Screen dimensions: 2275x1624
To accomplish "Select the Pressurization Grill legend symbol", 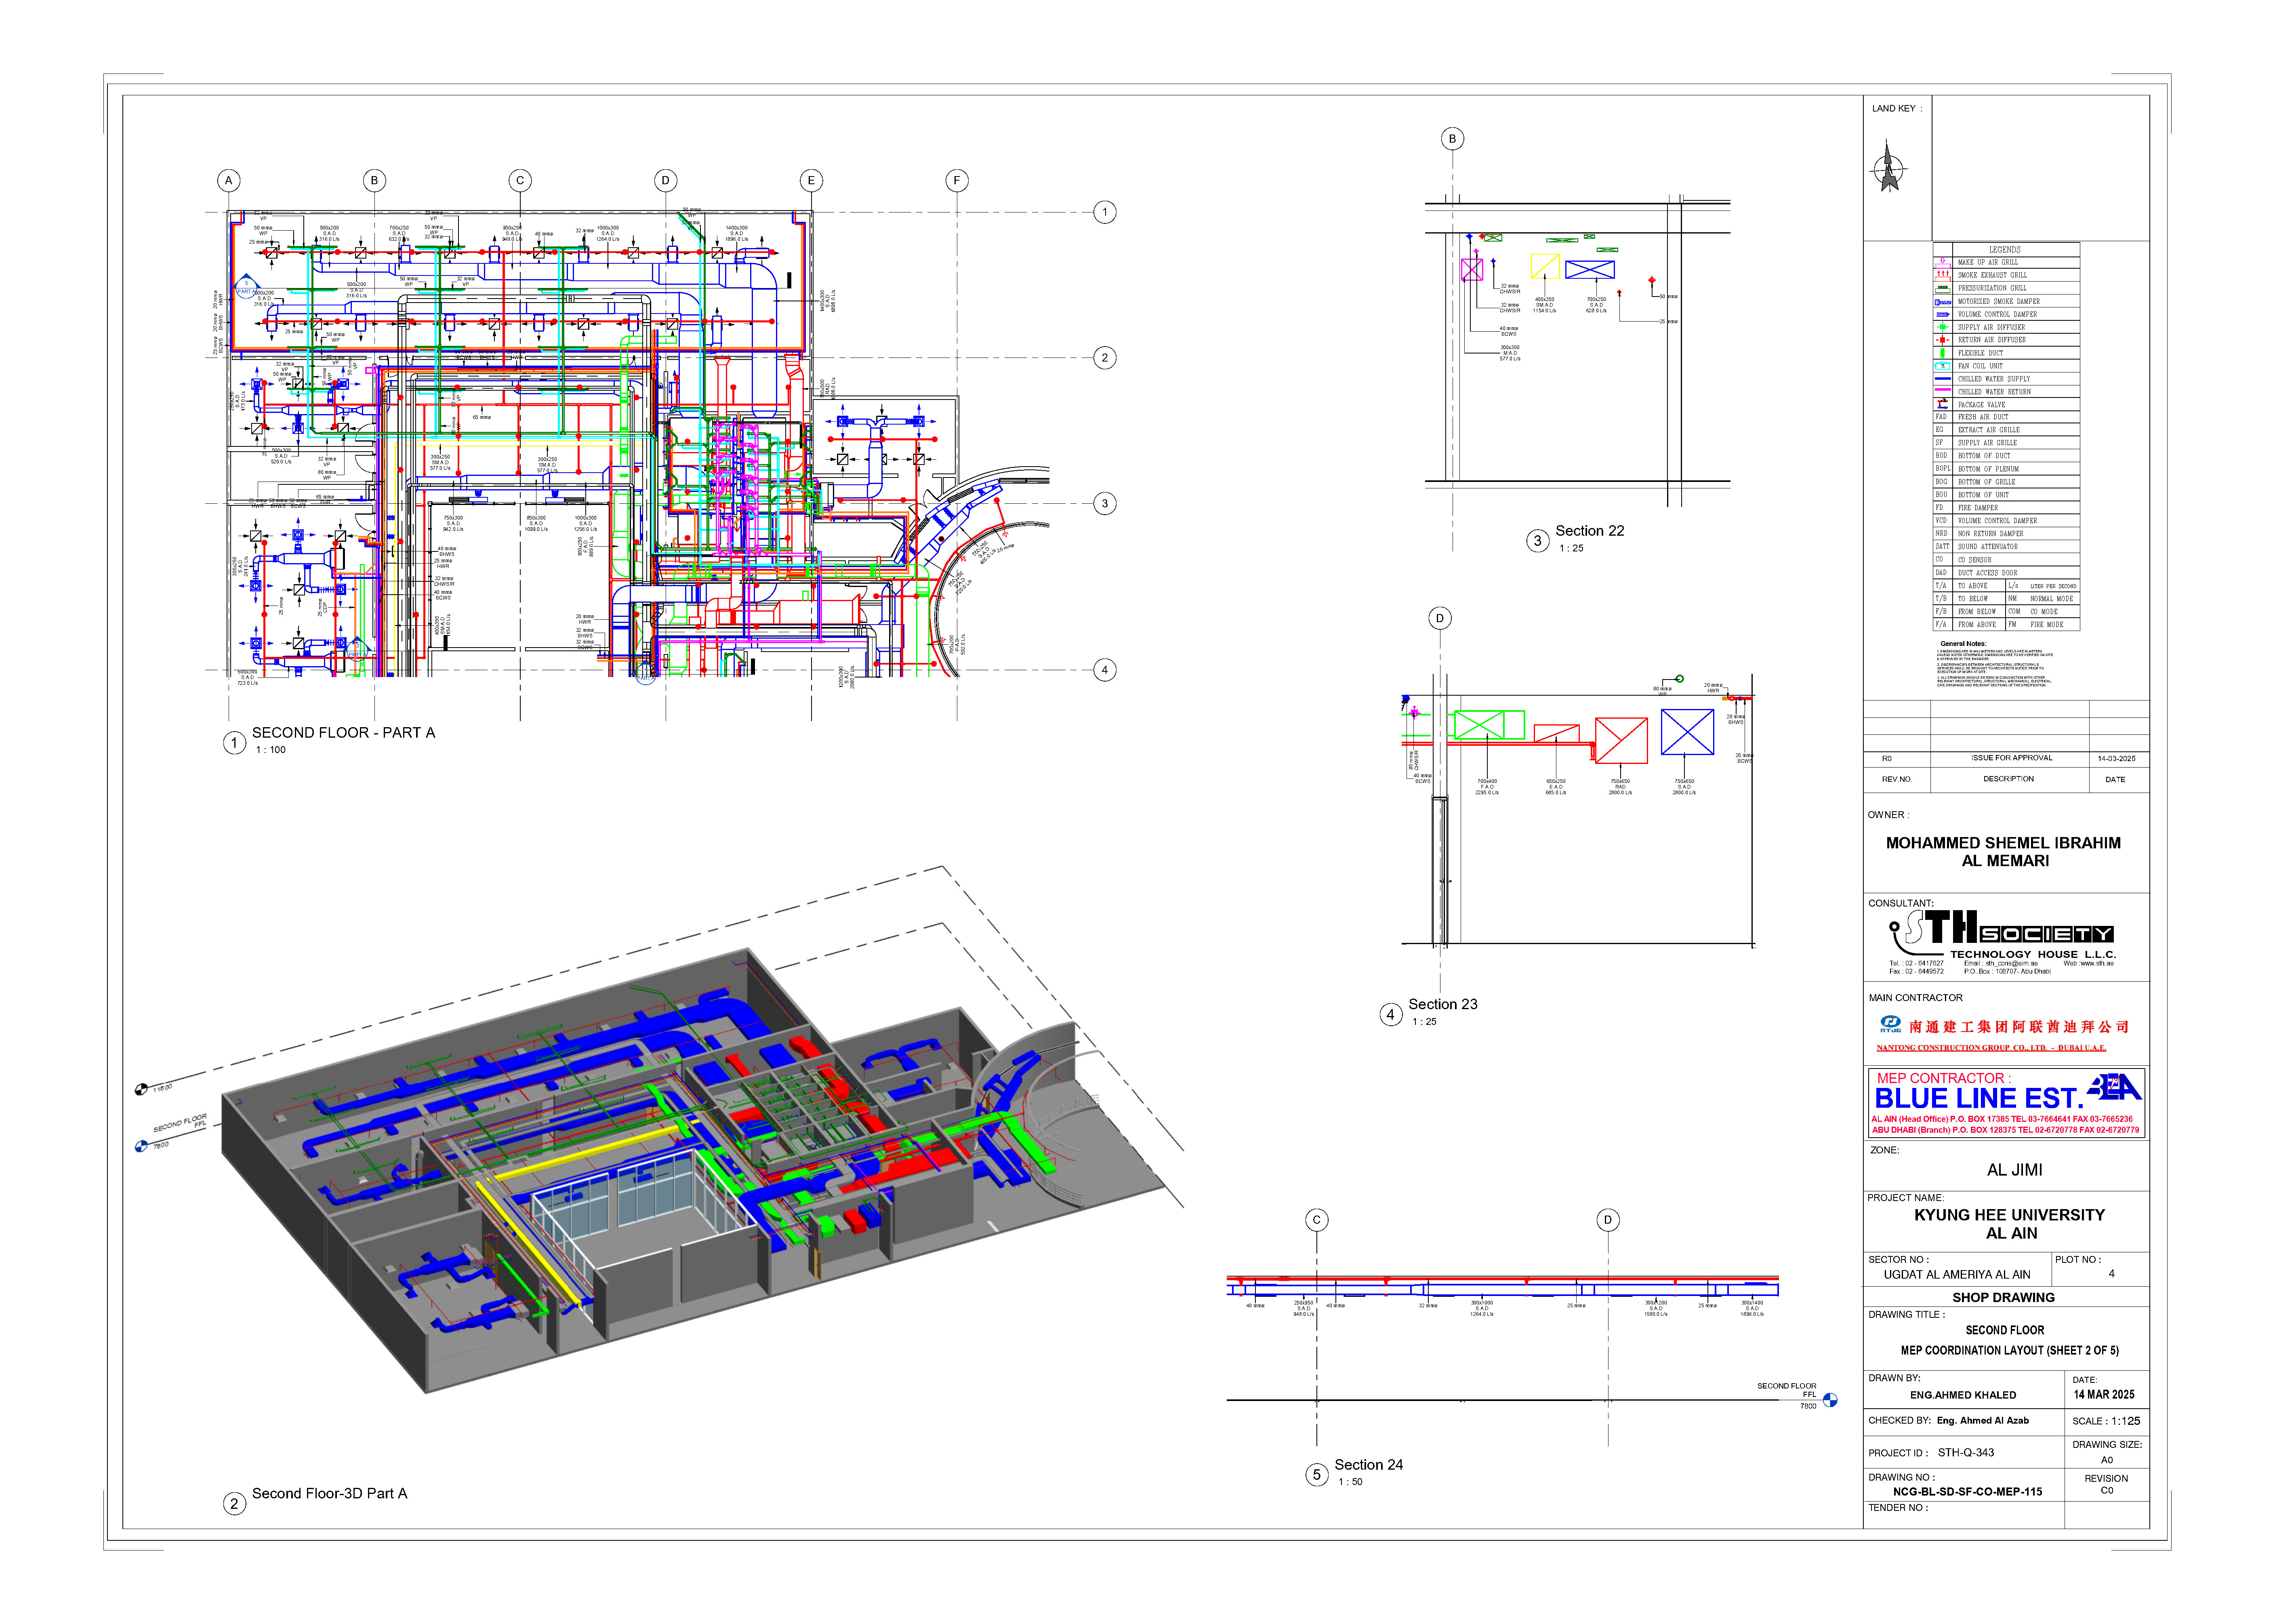I will (1942, 288).
